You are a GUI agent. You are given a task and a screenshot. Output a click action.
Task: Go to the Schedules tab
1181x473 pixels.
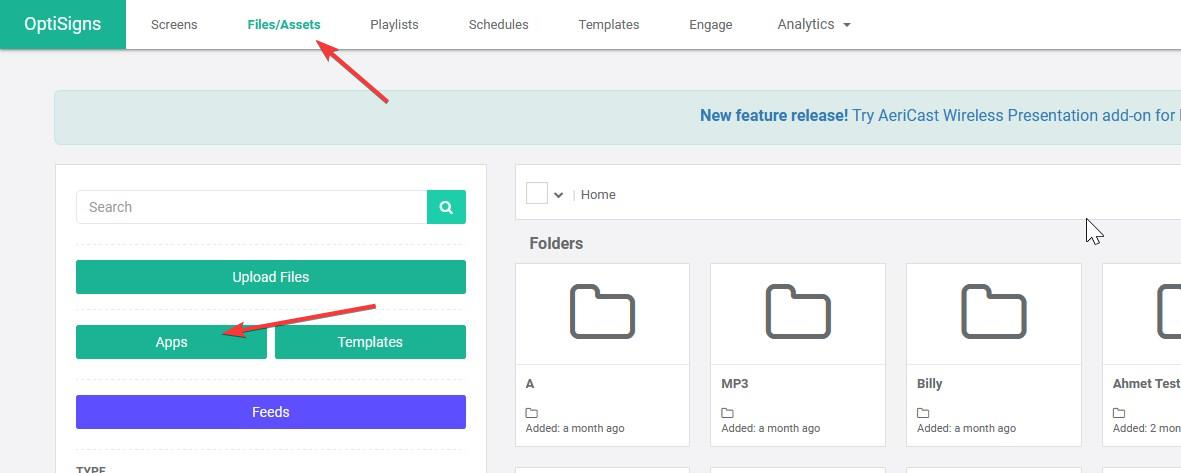pos(498,24)
